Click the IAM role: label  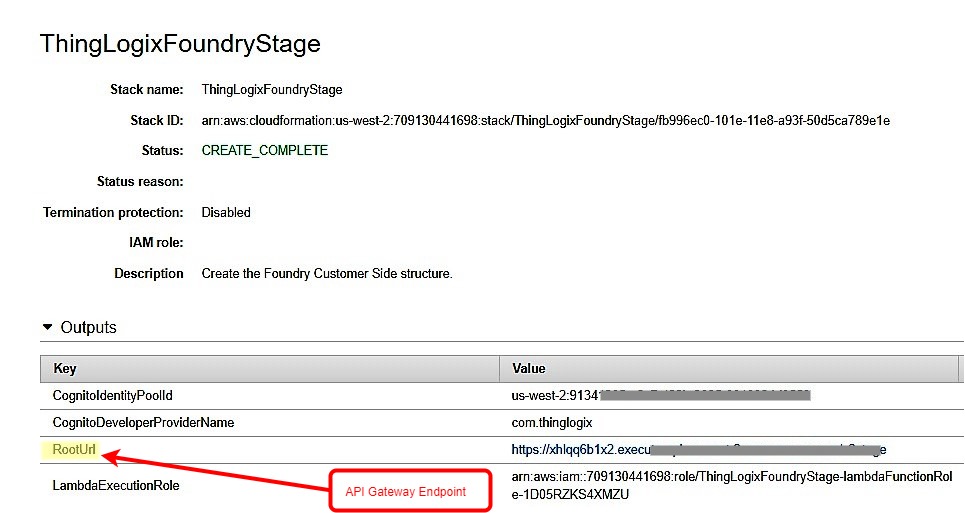click(x=156, y=242)
